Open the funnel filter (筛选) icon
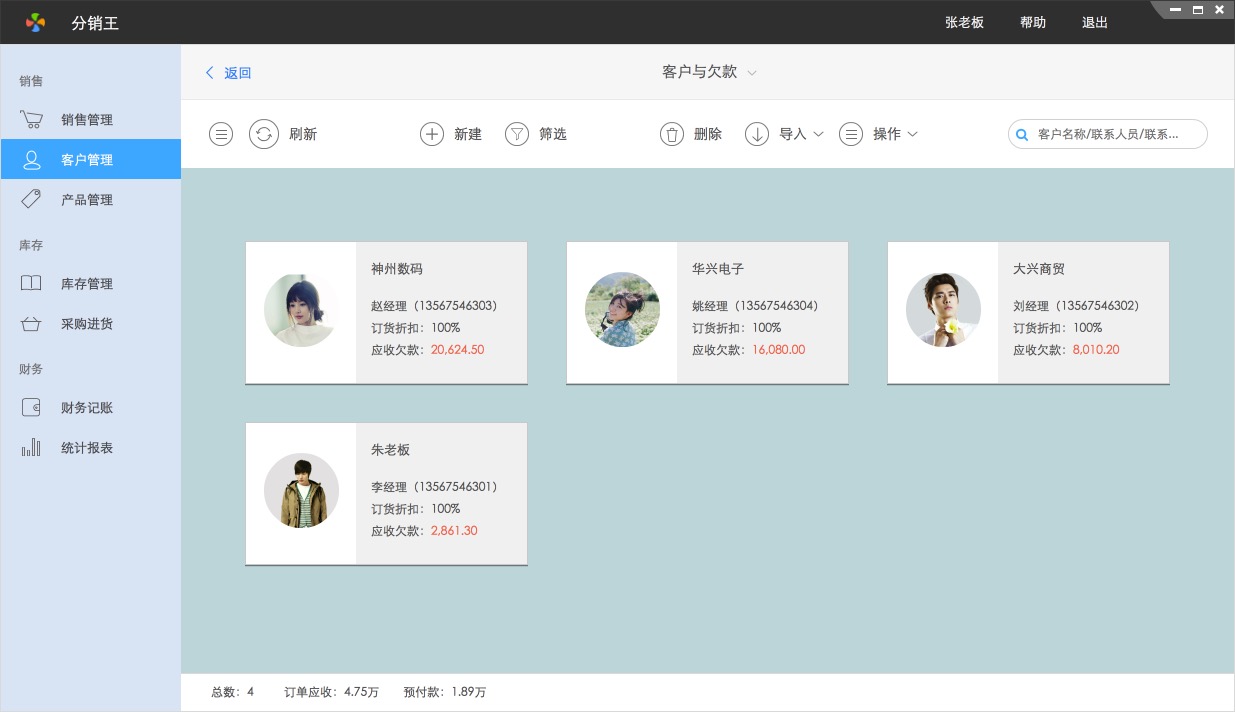 (x=516, y=134)
